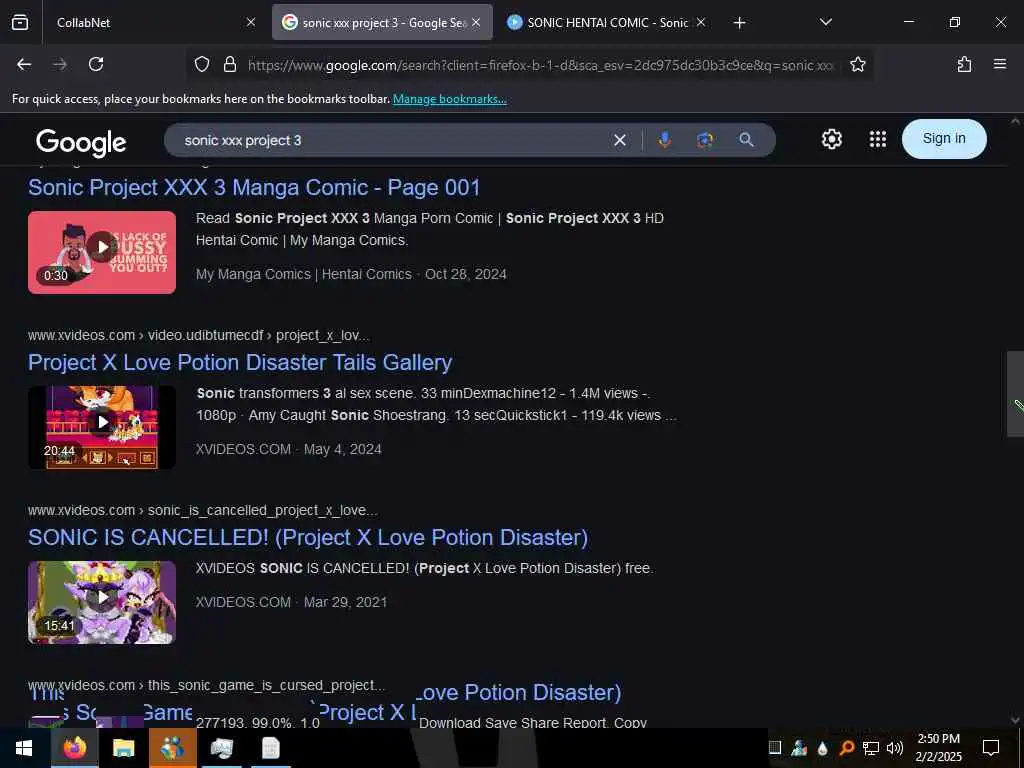The height and width of the screenshot is (768, 1024).
Task: Open the Firefox application menu
Action: click(x=1000, y=64)
